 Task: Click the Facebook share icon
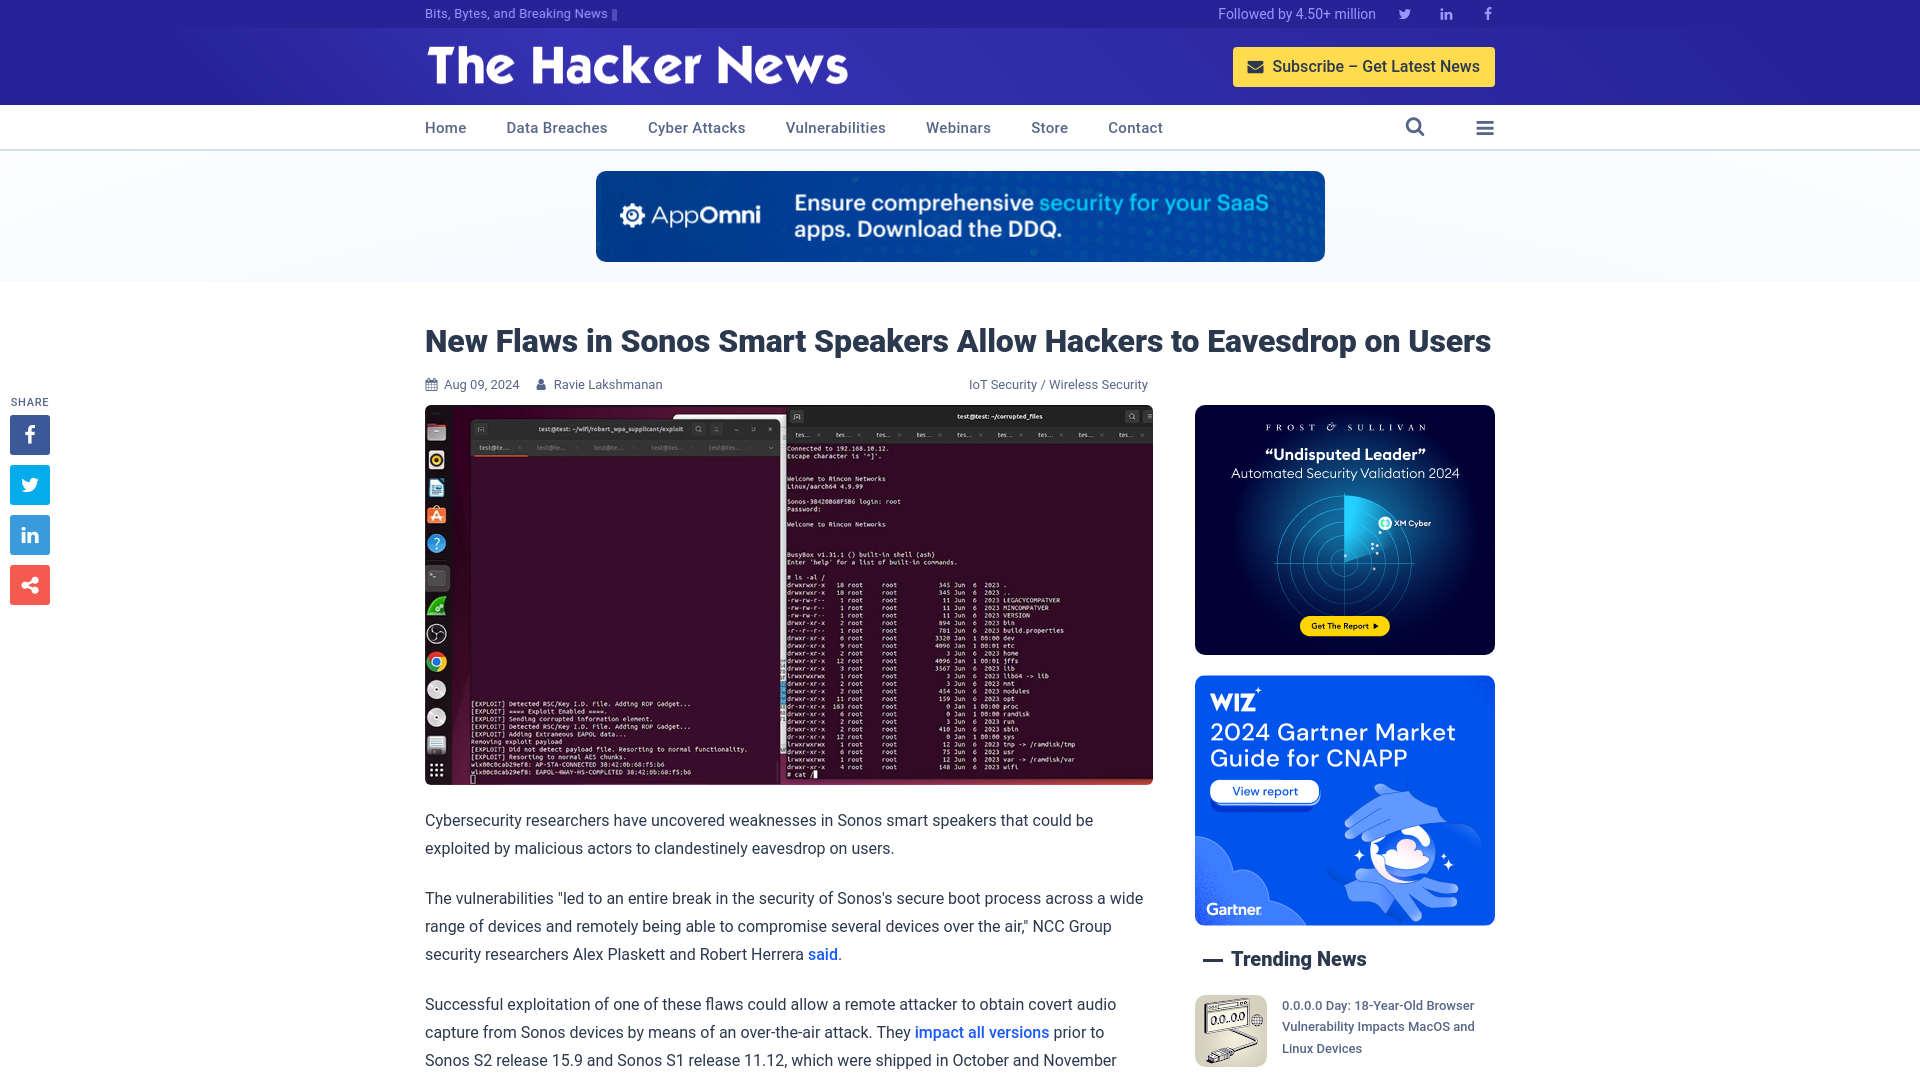coord(29,434)
